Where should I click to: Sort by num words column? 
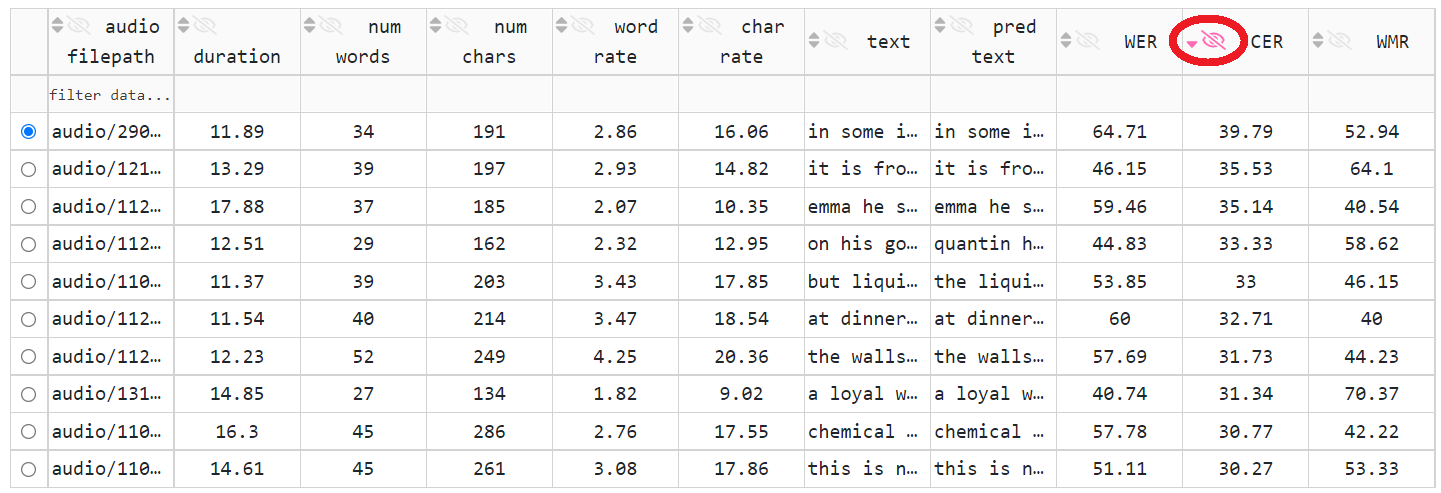[x=308, y=26]
